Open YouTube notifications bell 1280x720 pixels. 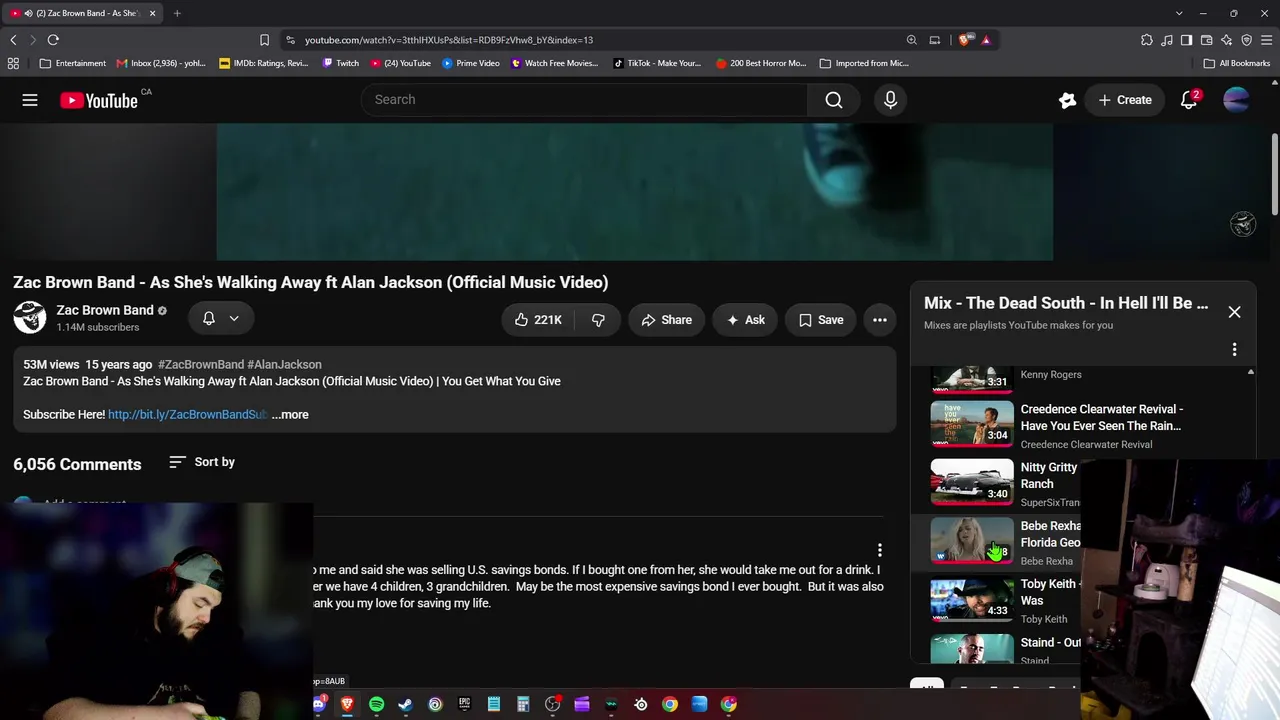coord(1189,100)
